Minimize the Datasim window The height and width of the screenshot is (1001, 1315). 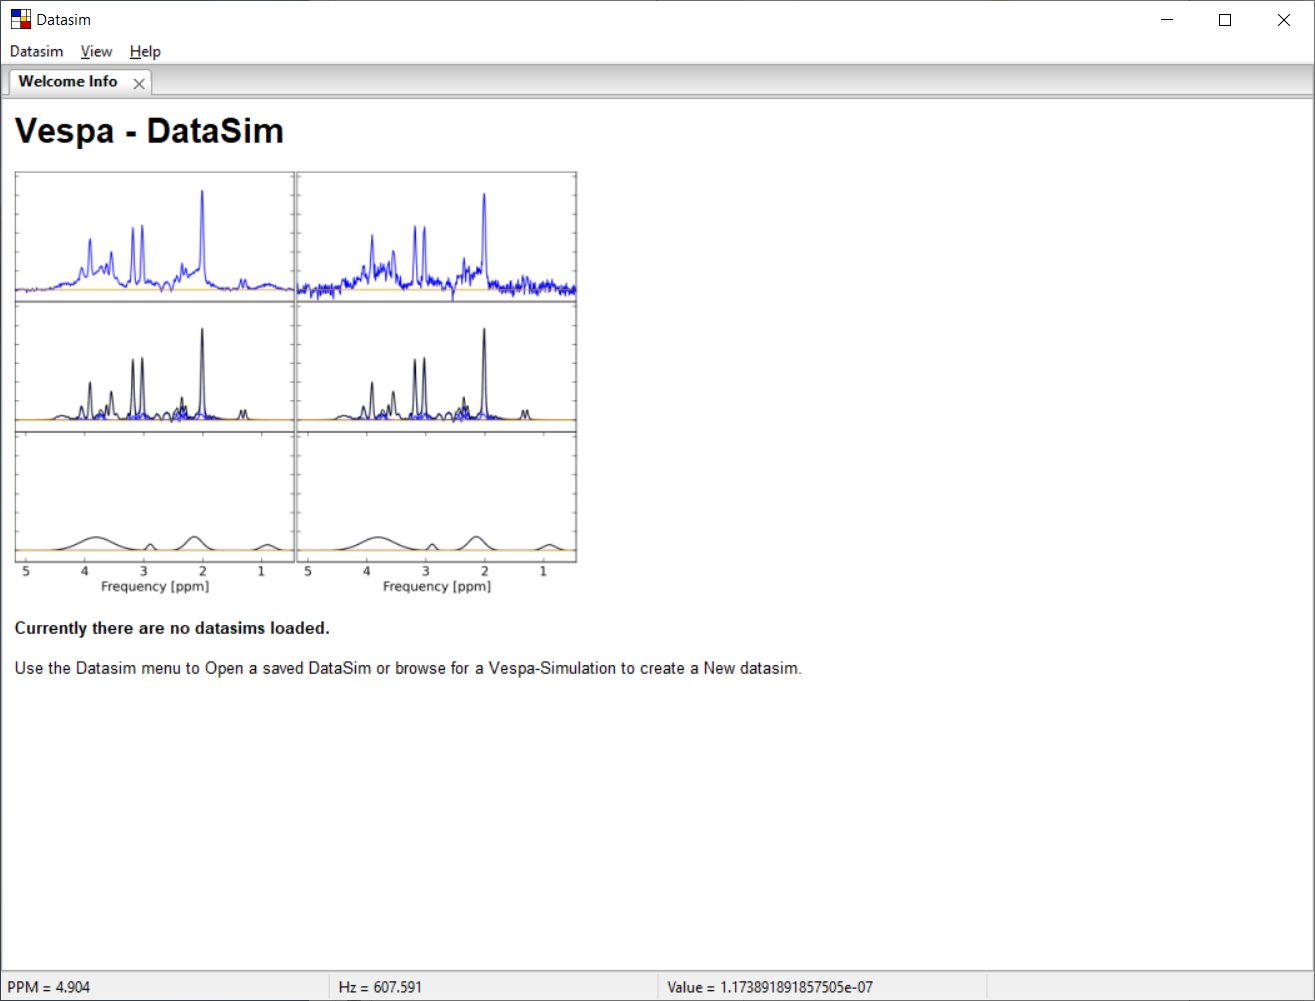(x=1166, y=20)
